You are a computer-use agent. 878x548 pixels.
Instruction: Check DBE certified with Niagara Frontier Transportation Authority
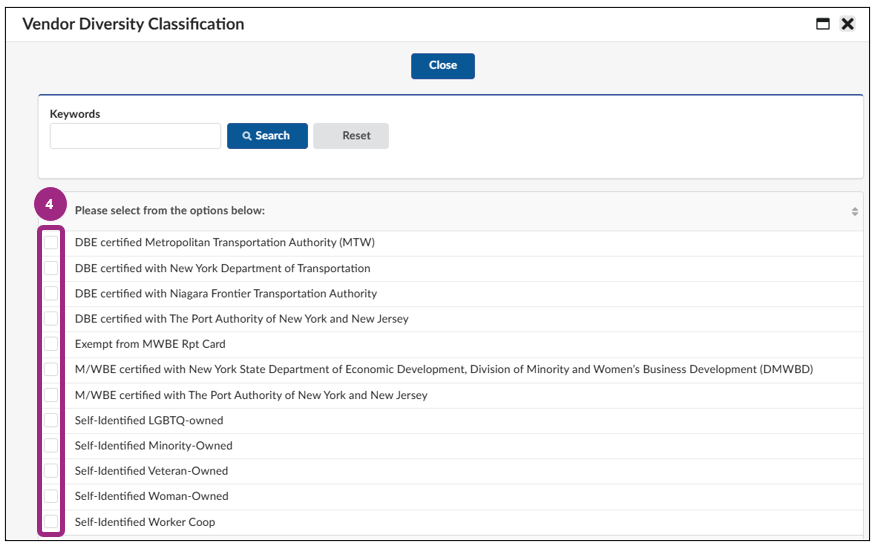click(51, 293)
